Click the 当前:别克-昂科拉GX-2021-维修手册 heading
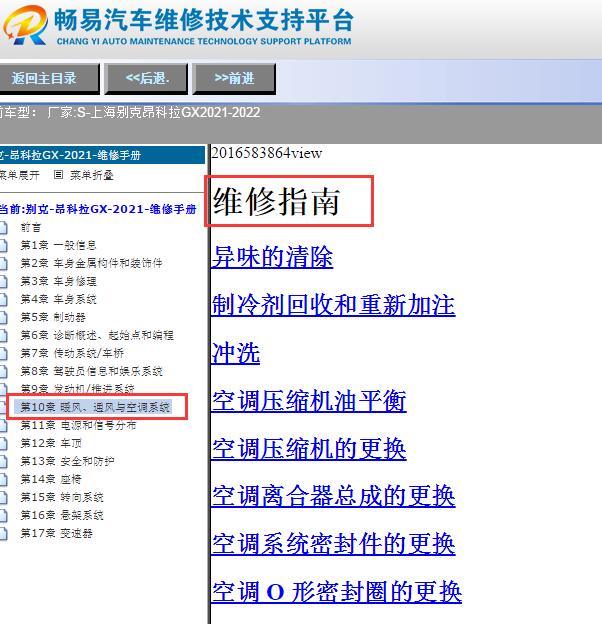 point(98,209)
